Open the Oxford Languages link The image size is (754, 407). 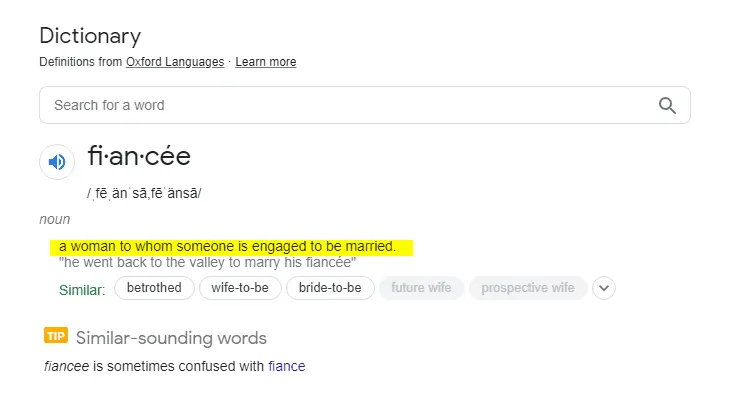coord(175,62)
